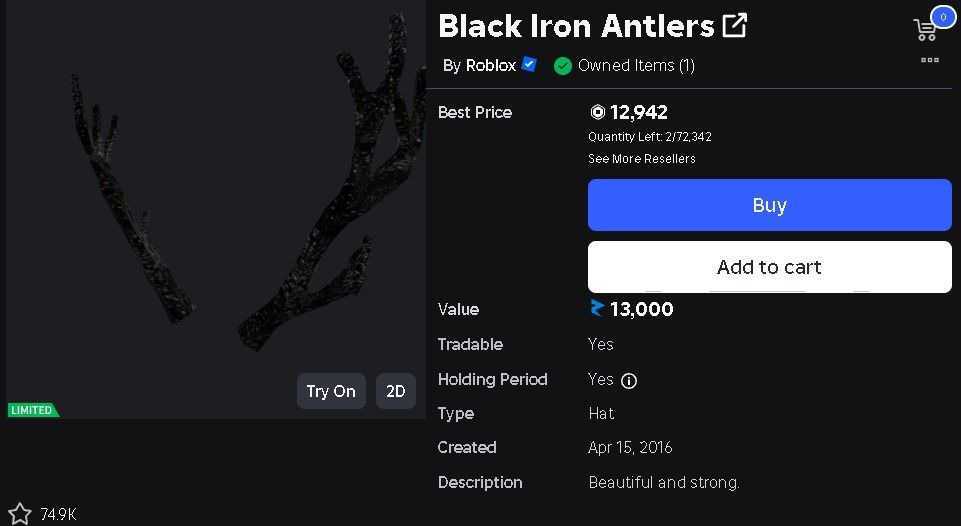Open See More Resellers link
Screen dimensions: 961x526
pyautogui.click(x=642, y=159)
